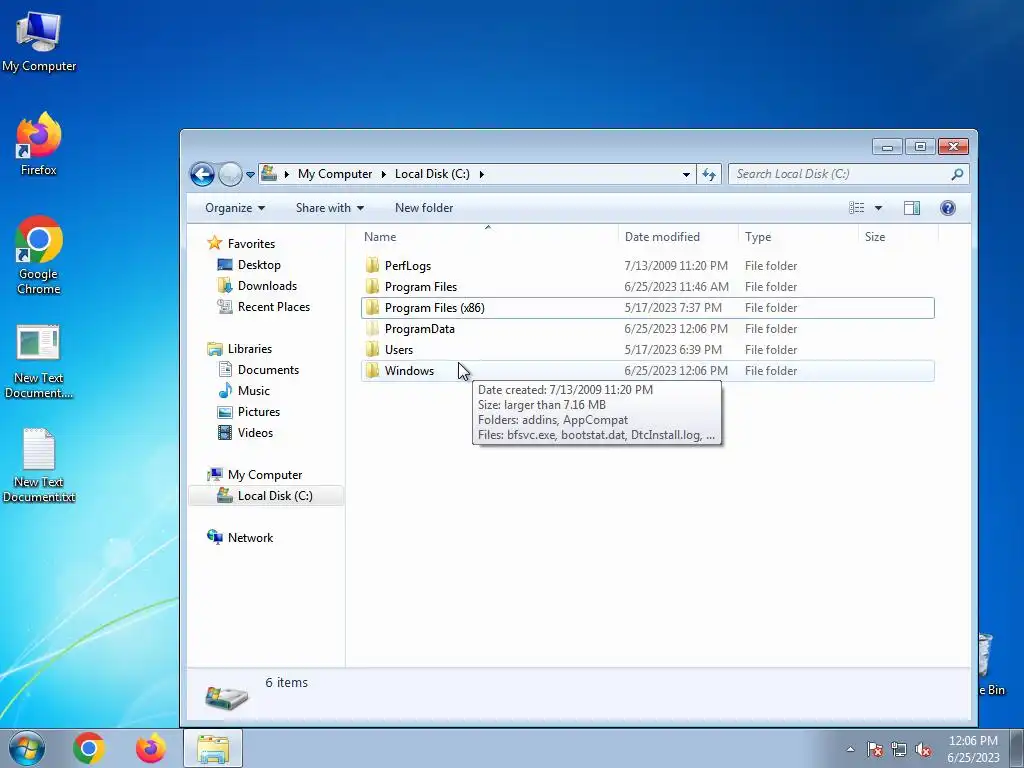Viewport: 1024px width, 768px height.
Task: Open the Organize menu
Action: pyautogui.click(x=235, y=208)
